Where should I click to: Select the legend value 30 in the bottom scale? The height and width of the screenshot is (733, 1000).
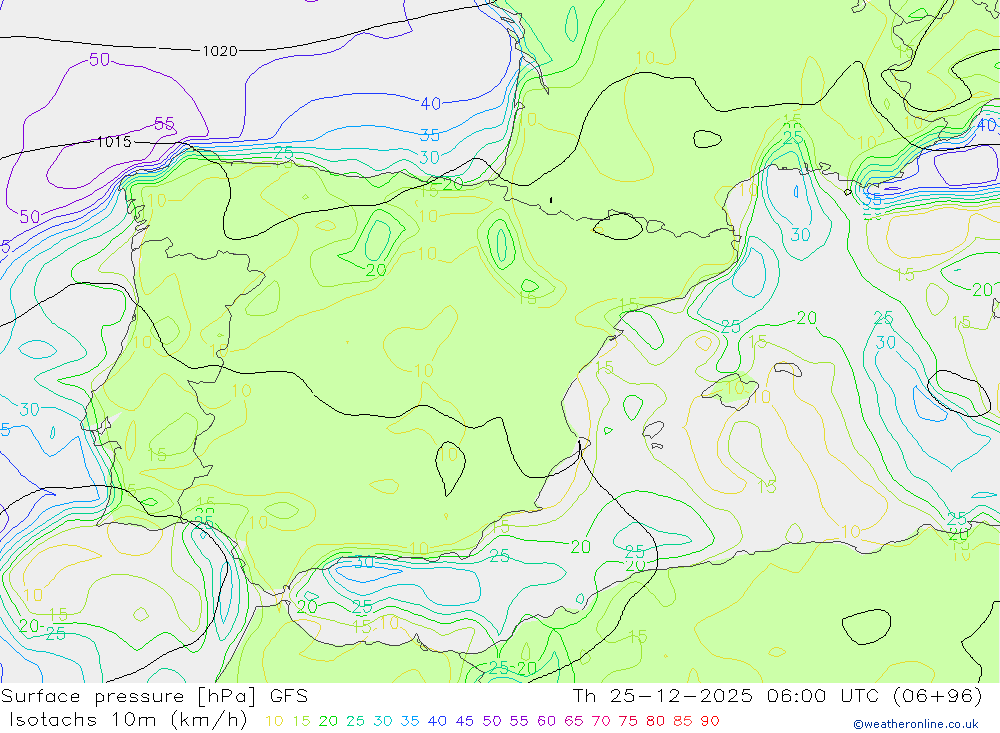(383, 721)
